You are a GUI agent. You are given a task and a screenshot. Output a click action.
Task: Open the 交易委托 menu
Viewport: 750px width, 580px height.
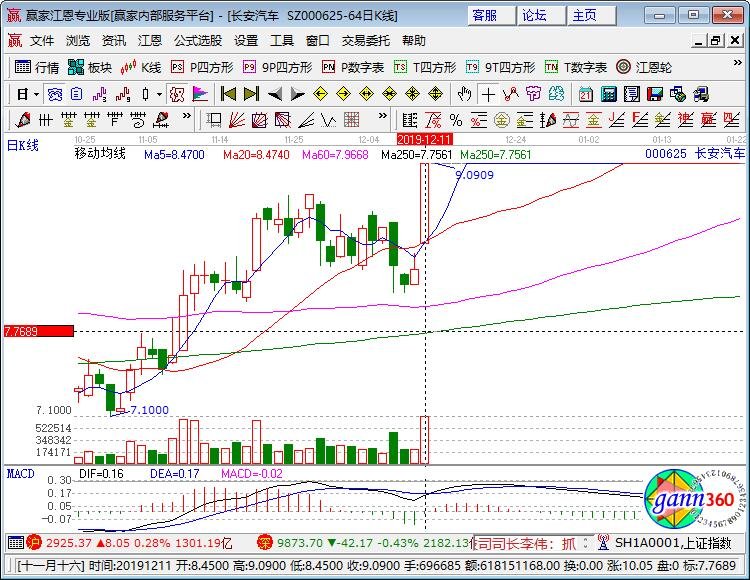(x=365, y=41)
